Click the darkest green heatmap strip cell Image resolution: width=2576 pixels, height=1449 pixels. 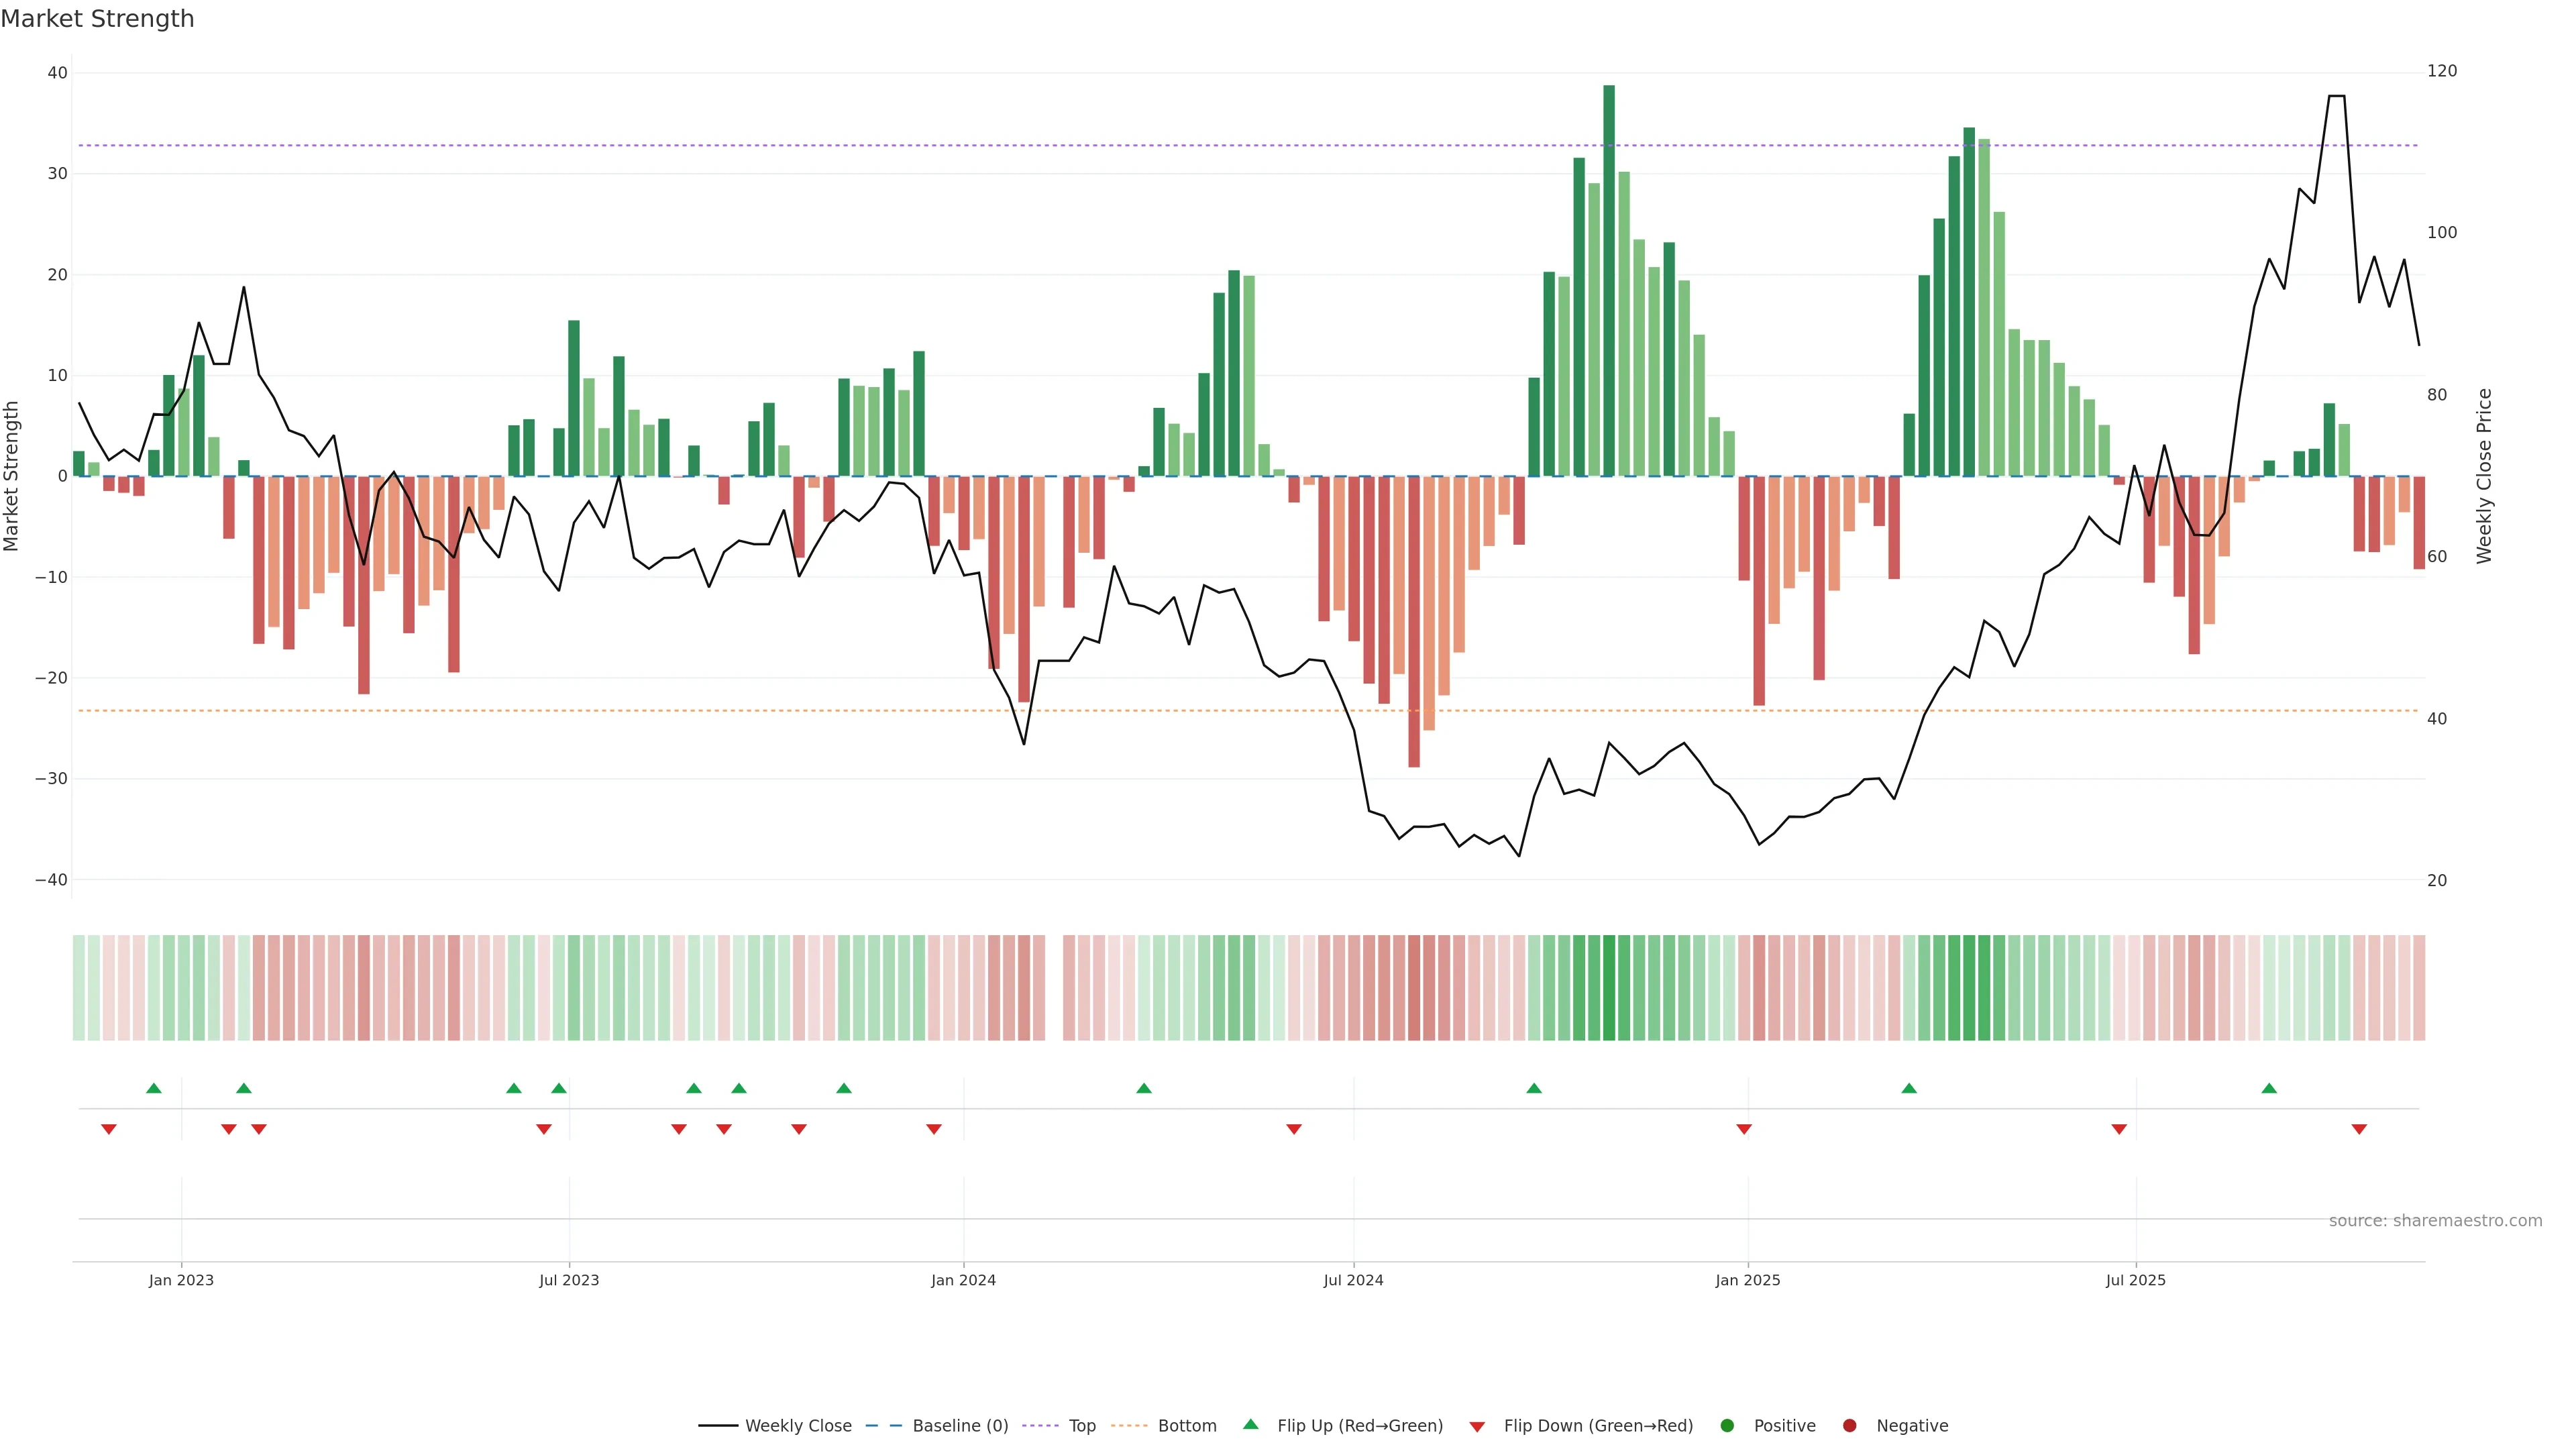click(1609, 988)
